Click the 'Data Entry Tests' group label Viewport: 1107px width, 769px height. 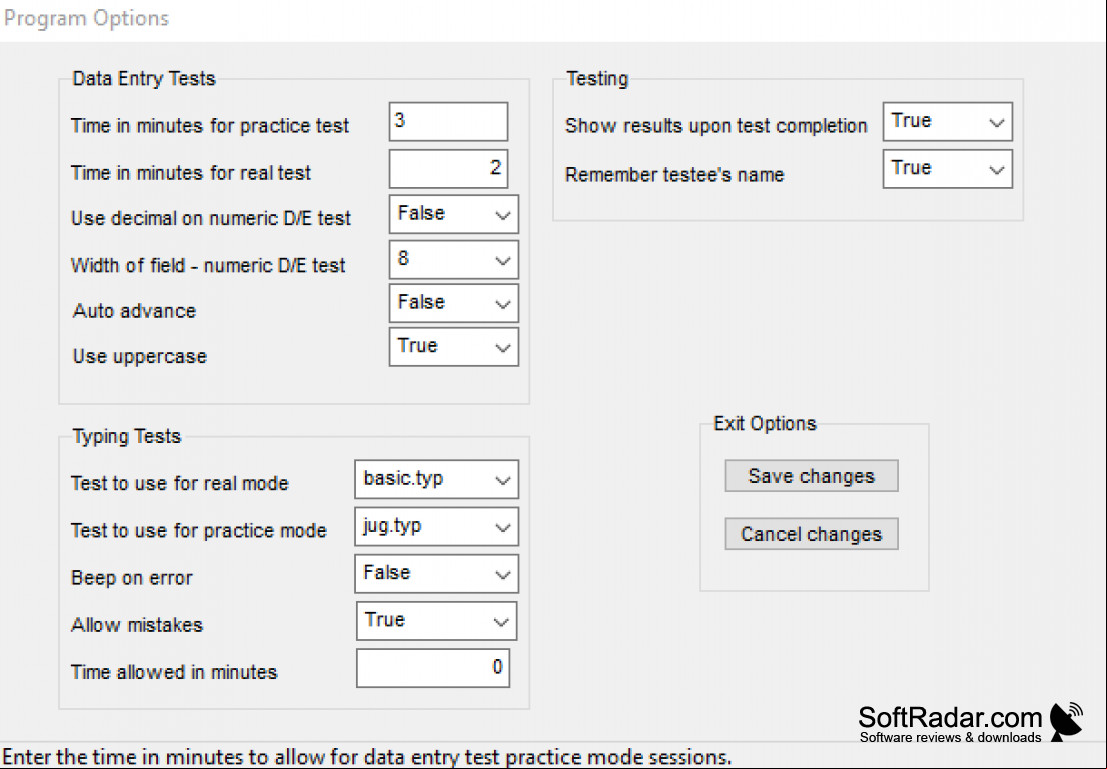pos(144,78)
